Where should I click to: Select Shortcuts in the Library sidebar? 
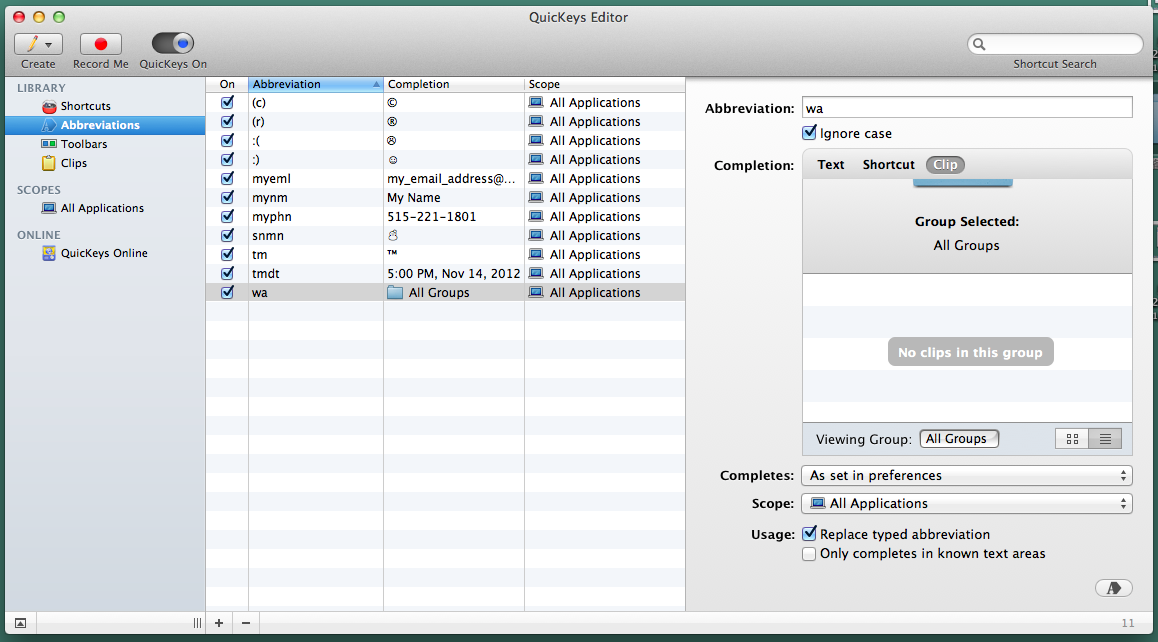tap(86, 106)
